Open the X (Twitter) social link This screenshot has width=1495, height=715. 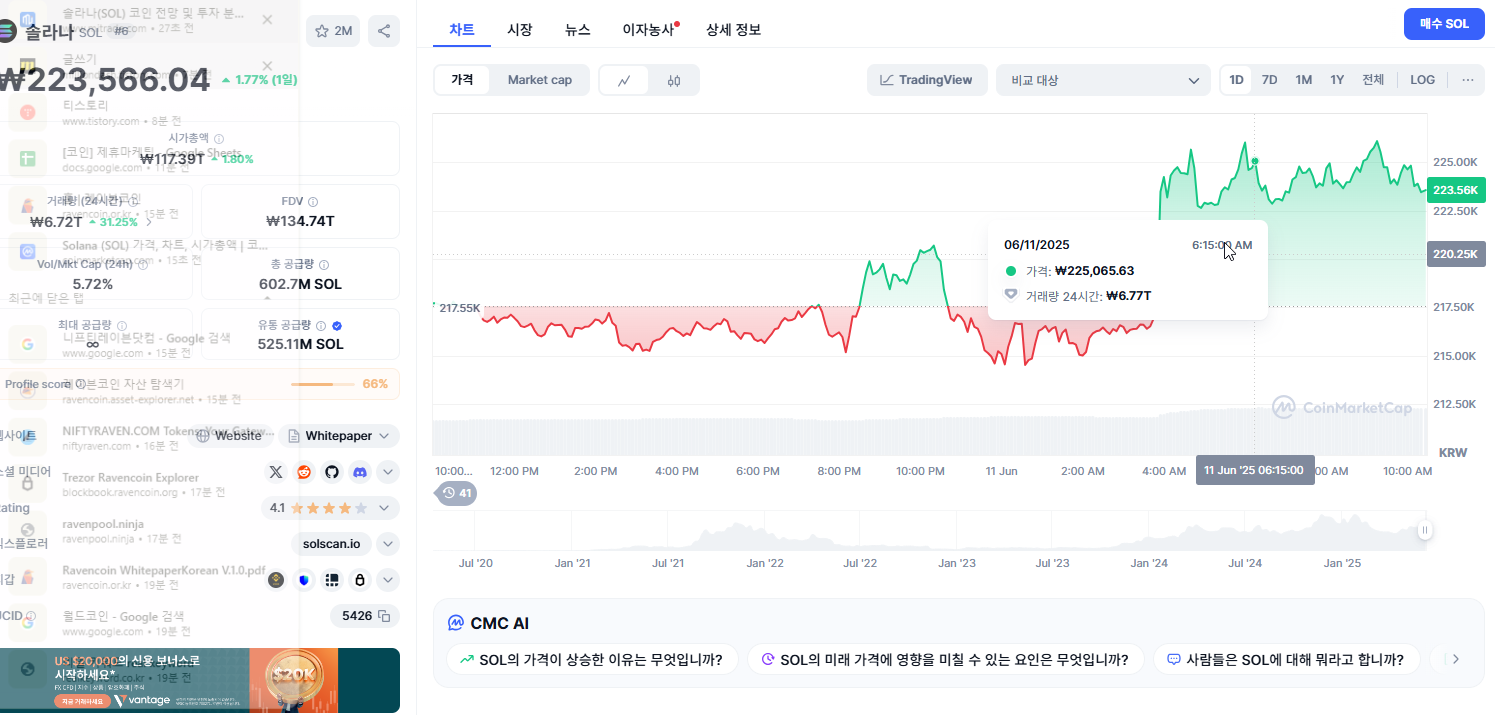276,471
